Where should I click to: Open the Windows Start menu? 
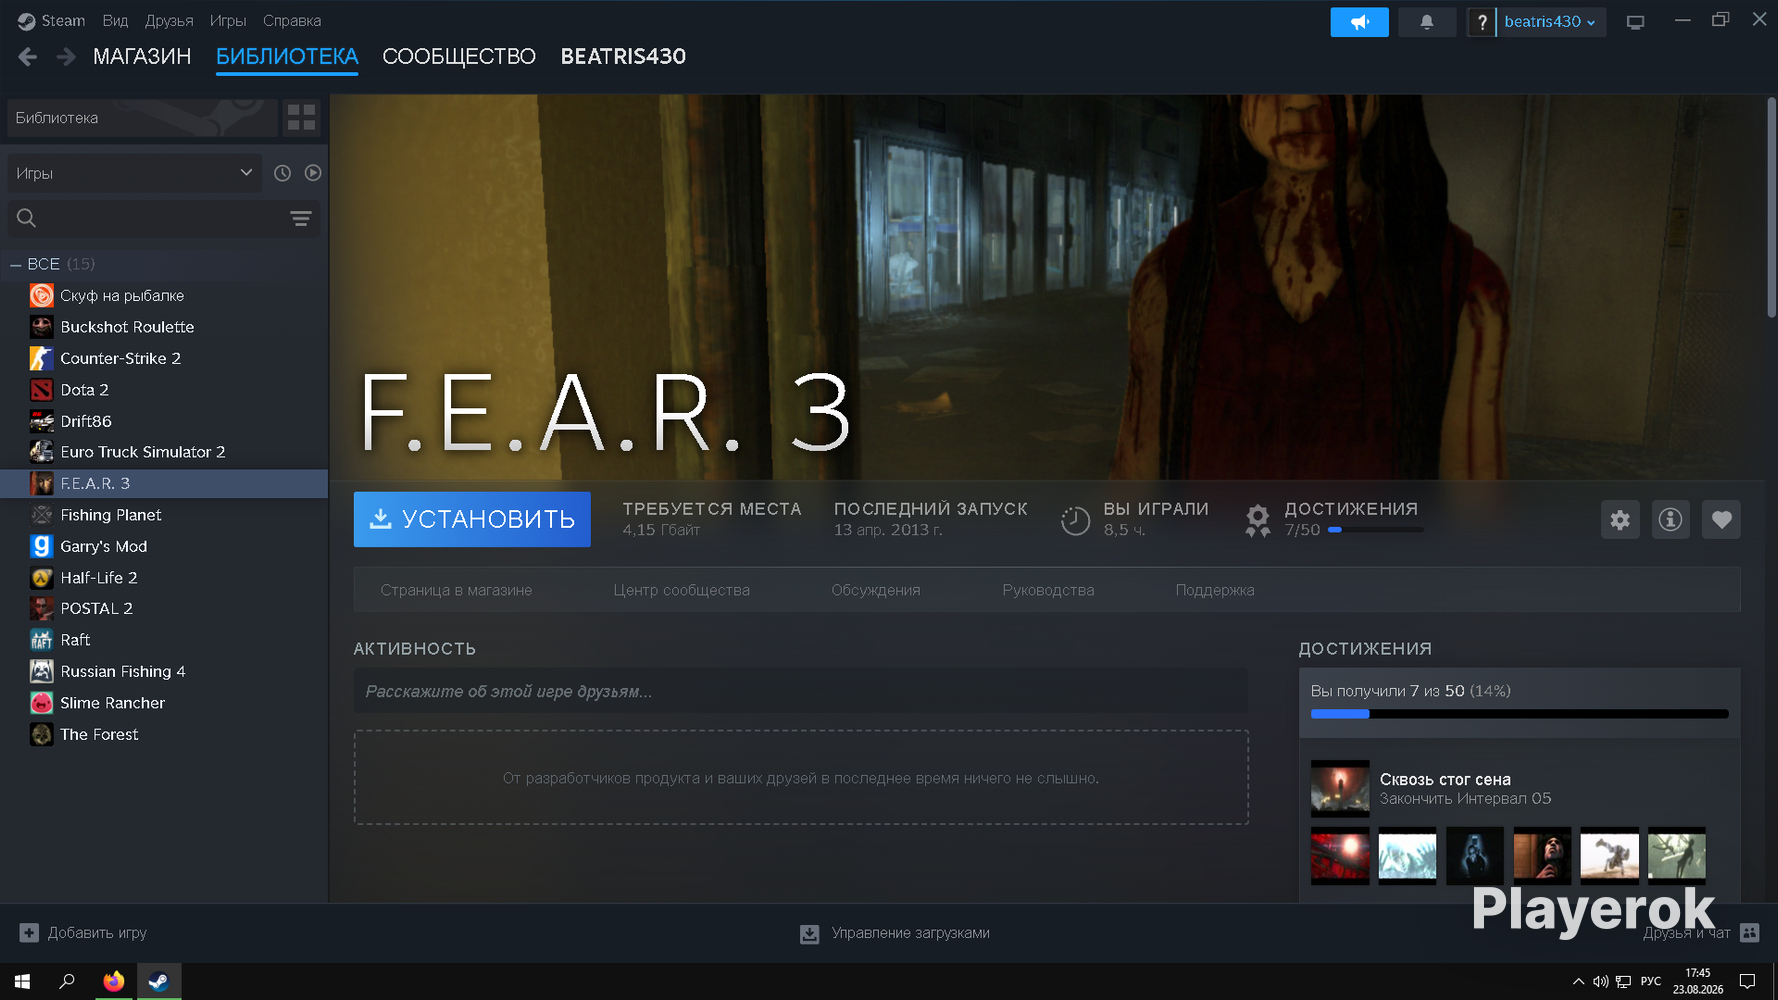[x=22, y=981]
